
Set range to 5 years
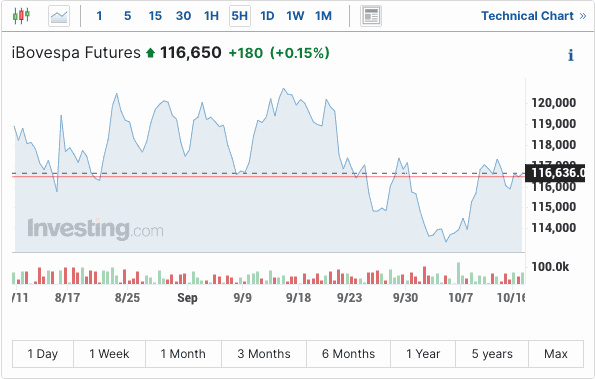coord(492,354)
